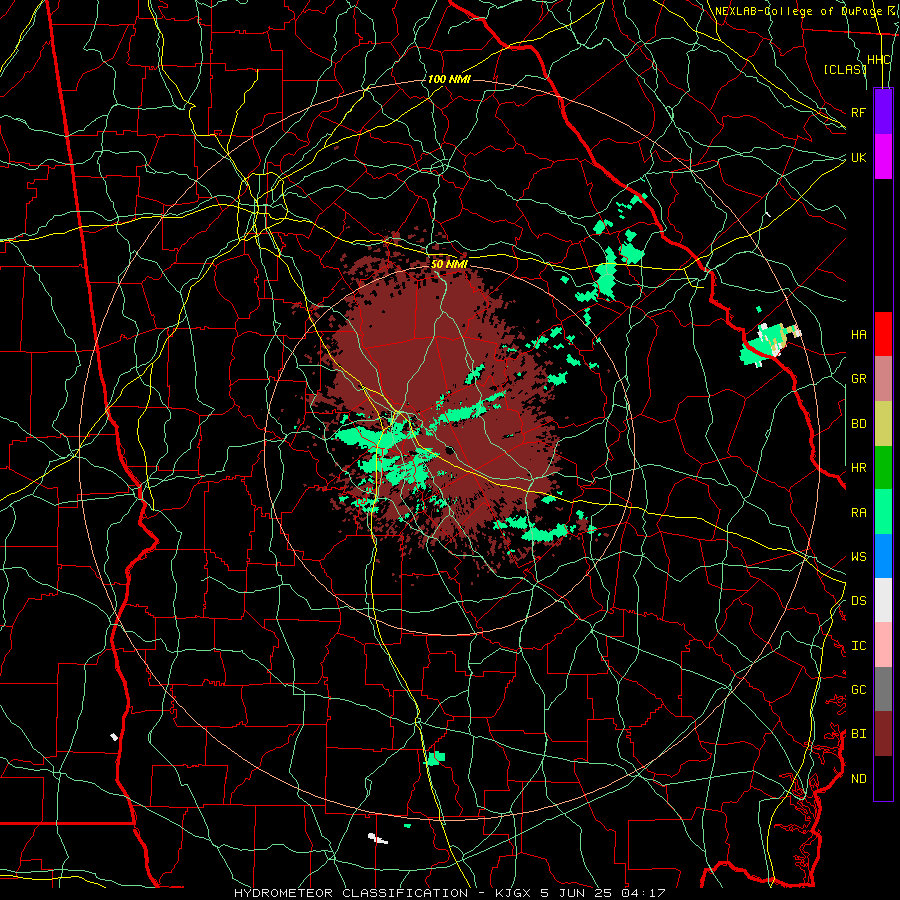Click the 'BI' legend label
900x900 pixels.
858,734
